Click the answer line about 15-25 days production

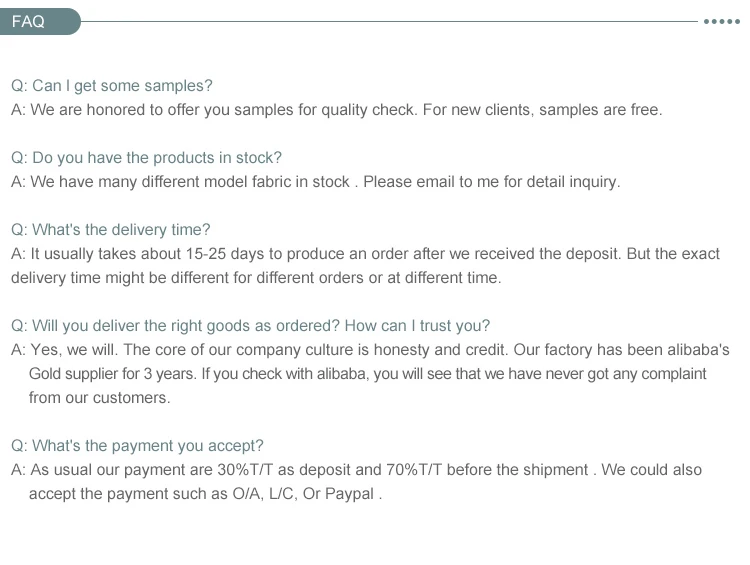click(x=365, y=254)
